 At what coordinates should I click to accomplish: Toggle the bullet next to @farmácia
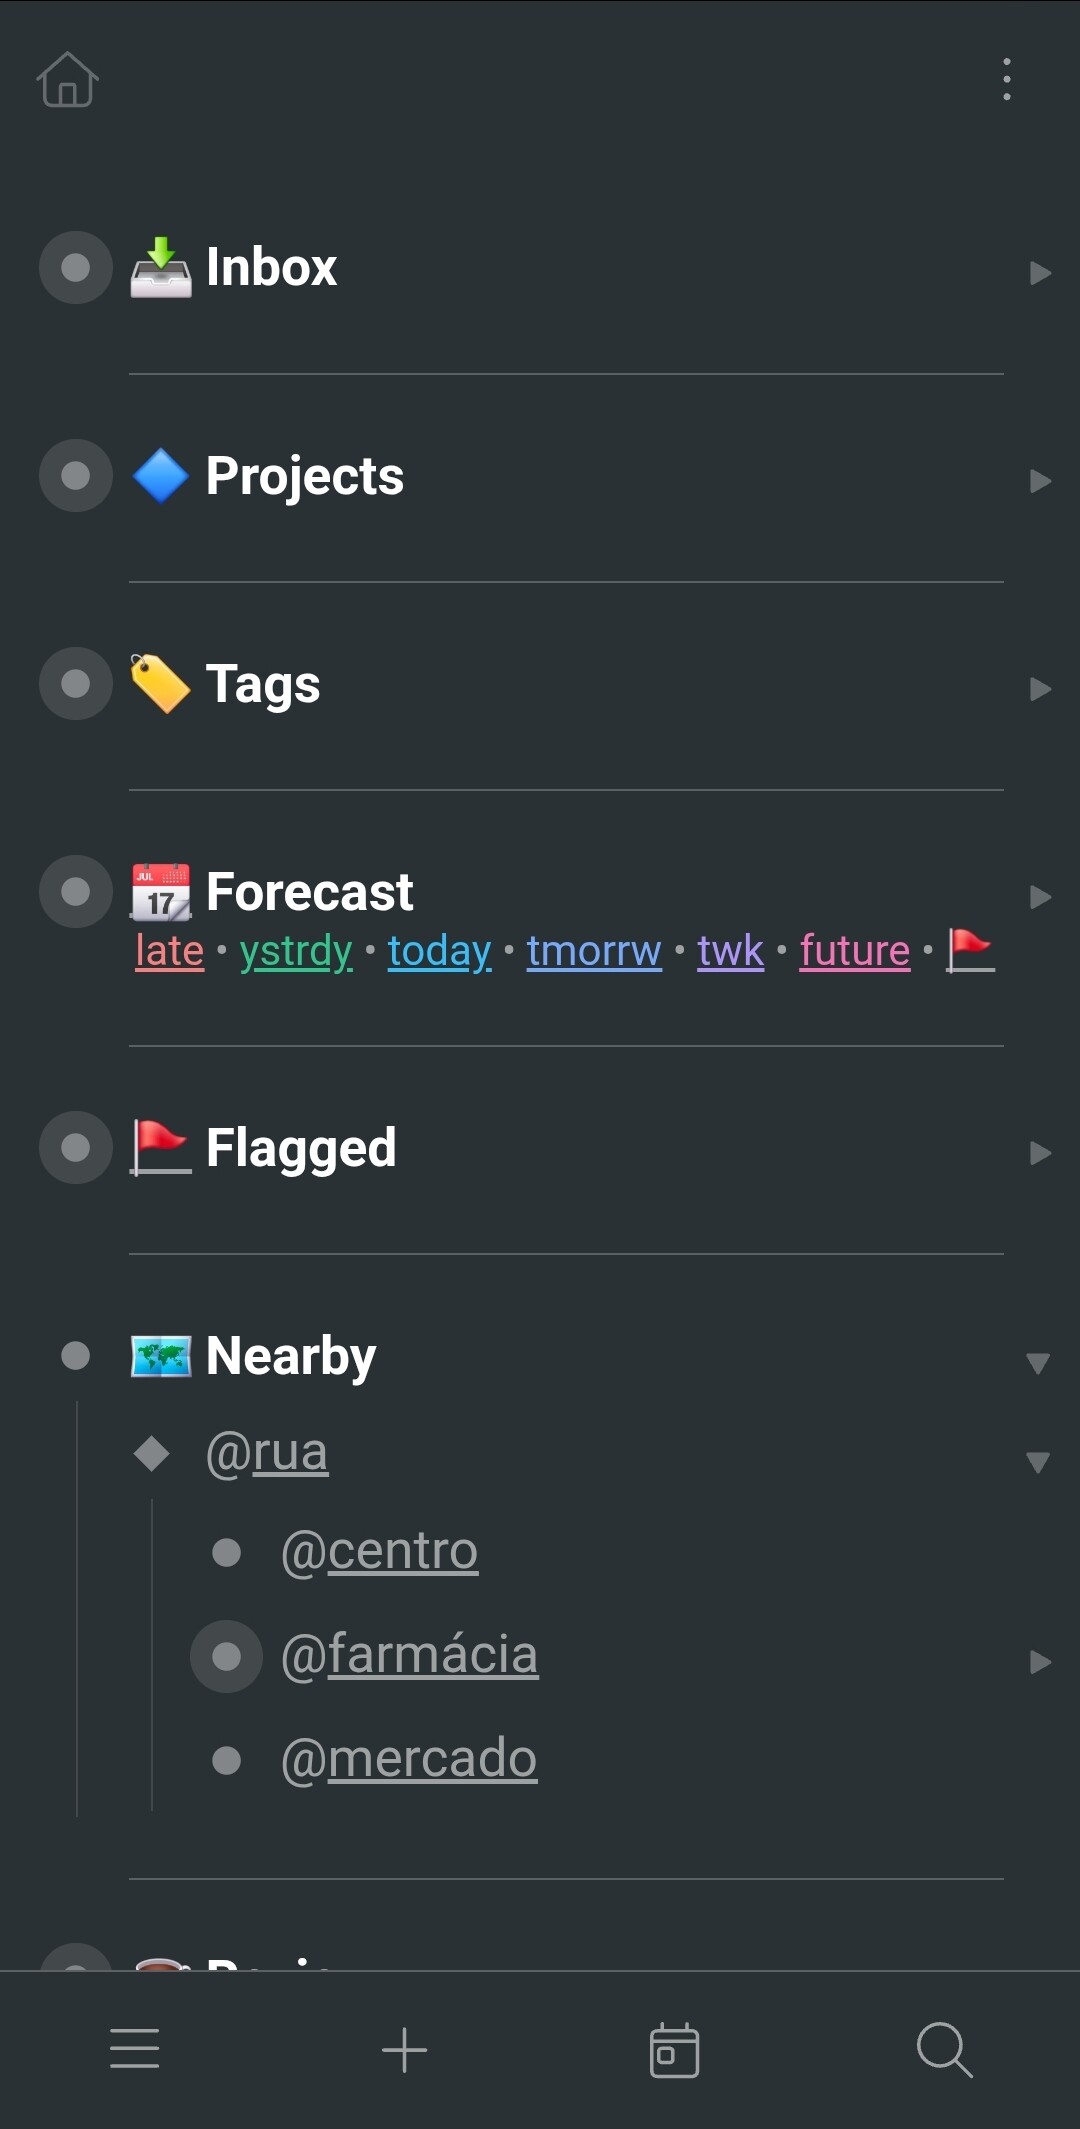click(227, 1656)
